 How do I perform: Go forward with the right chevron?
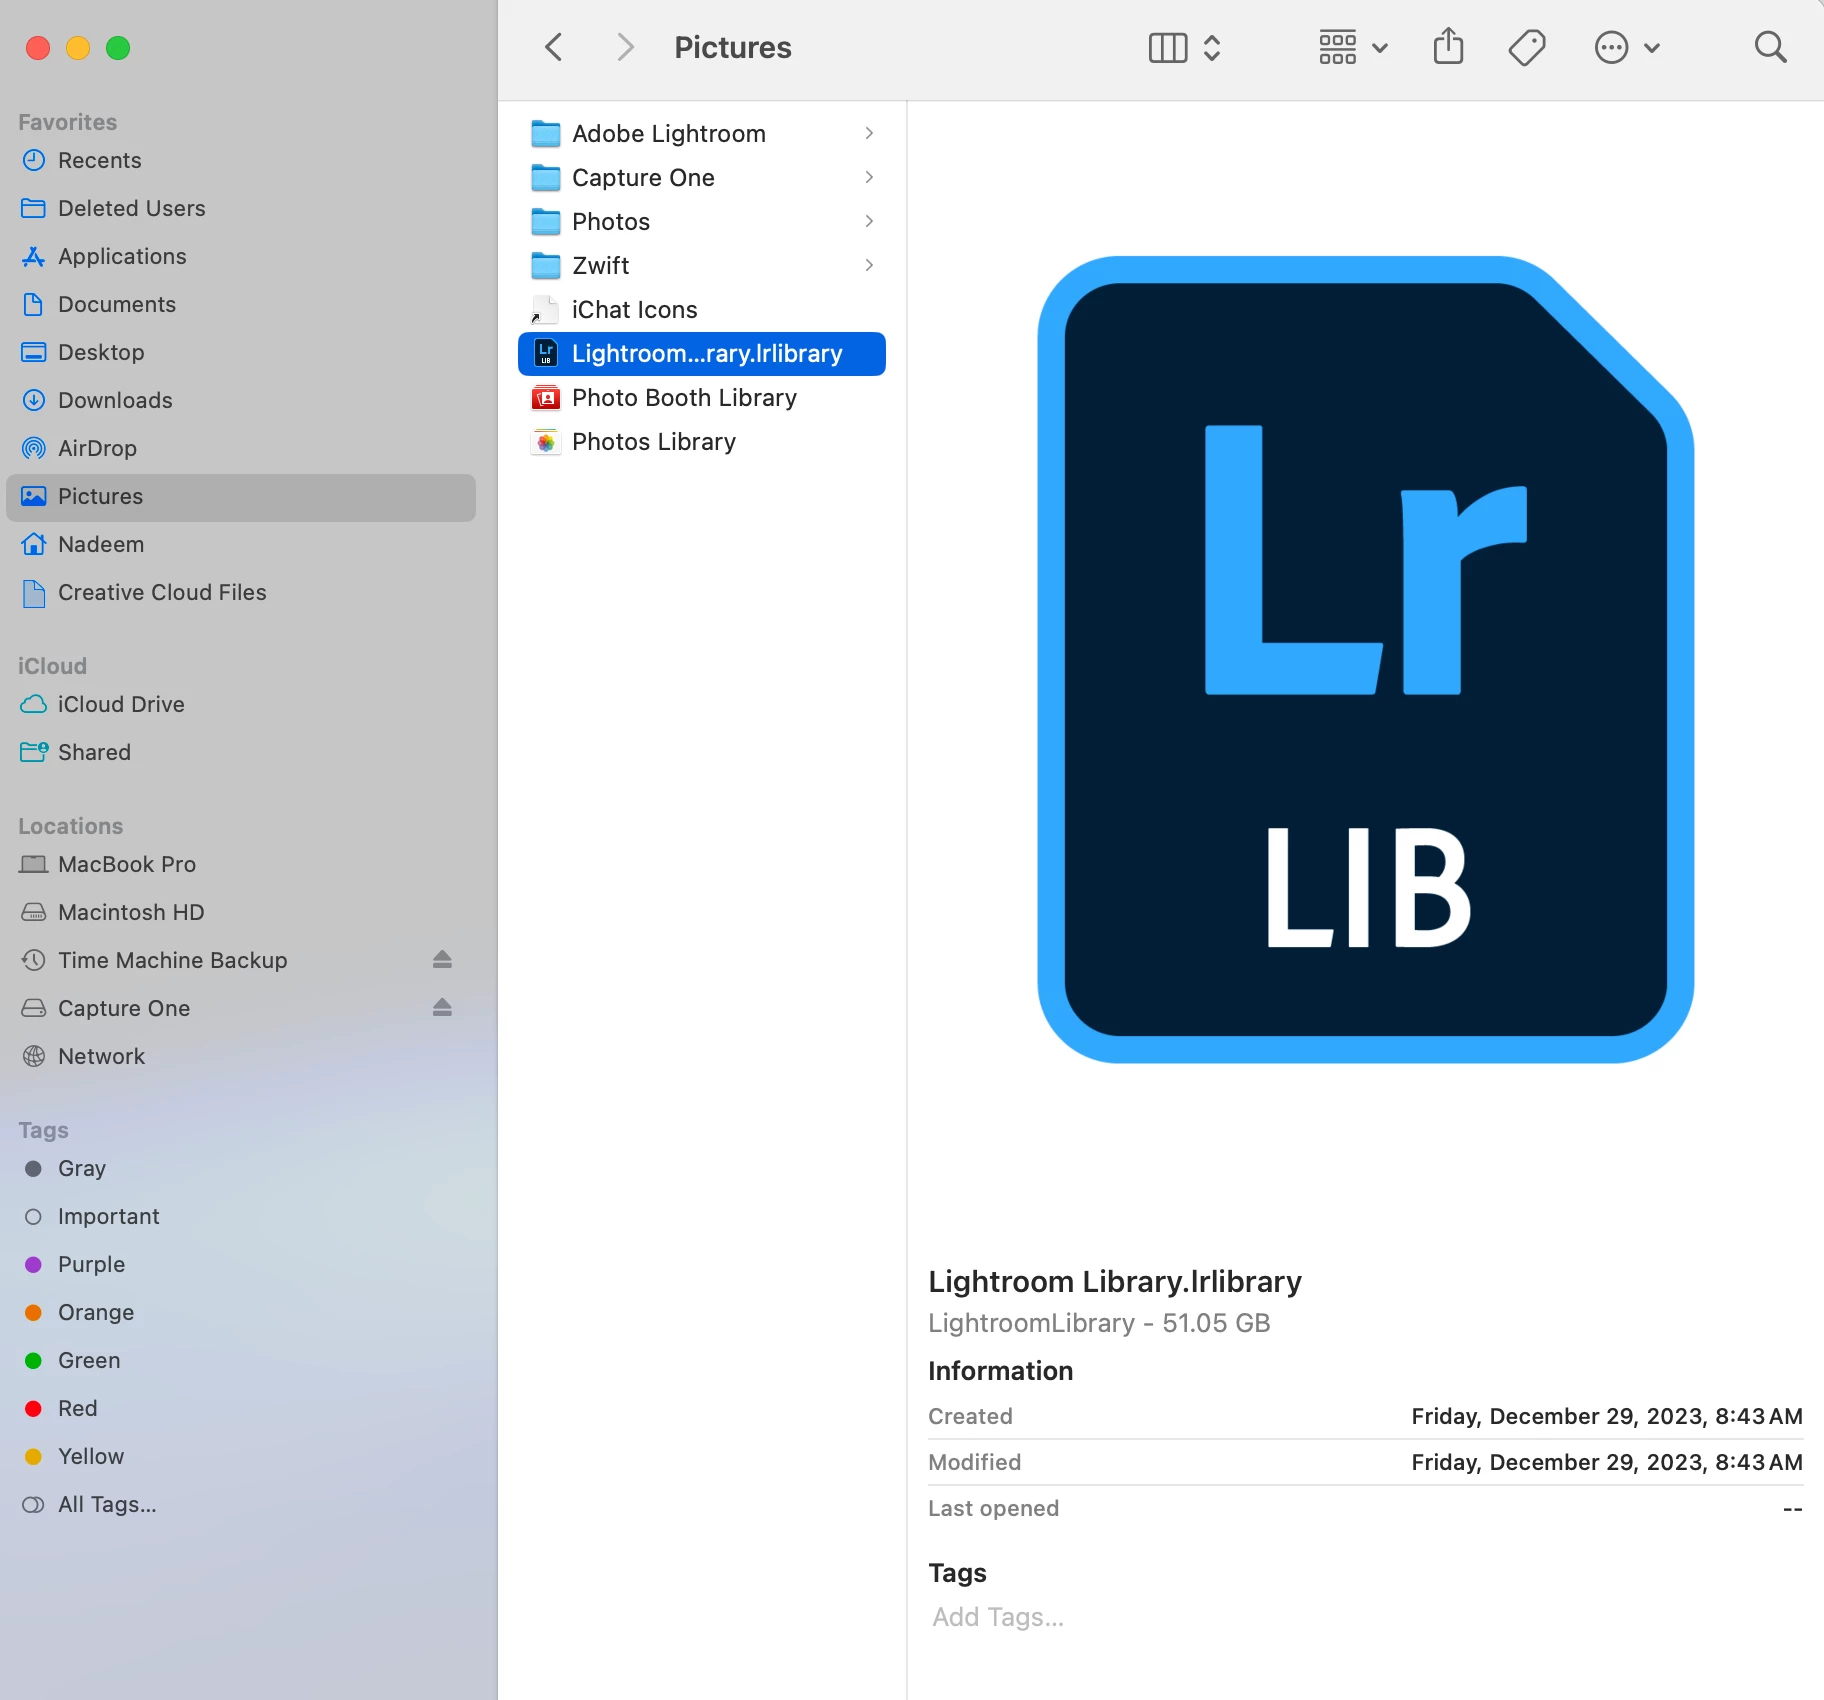pyautogui.click(x=626, y=47)
